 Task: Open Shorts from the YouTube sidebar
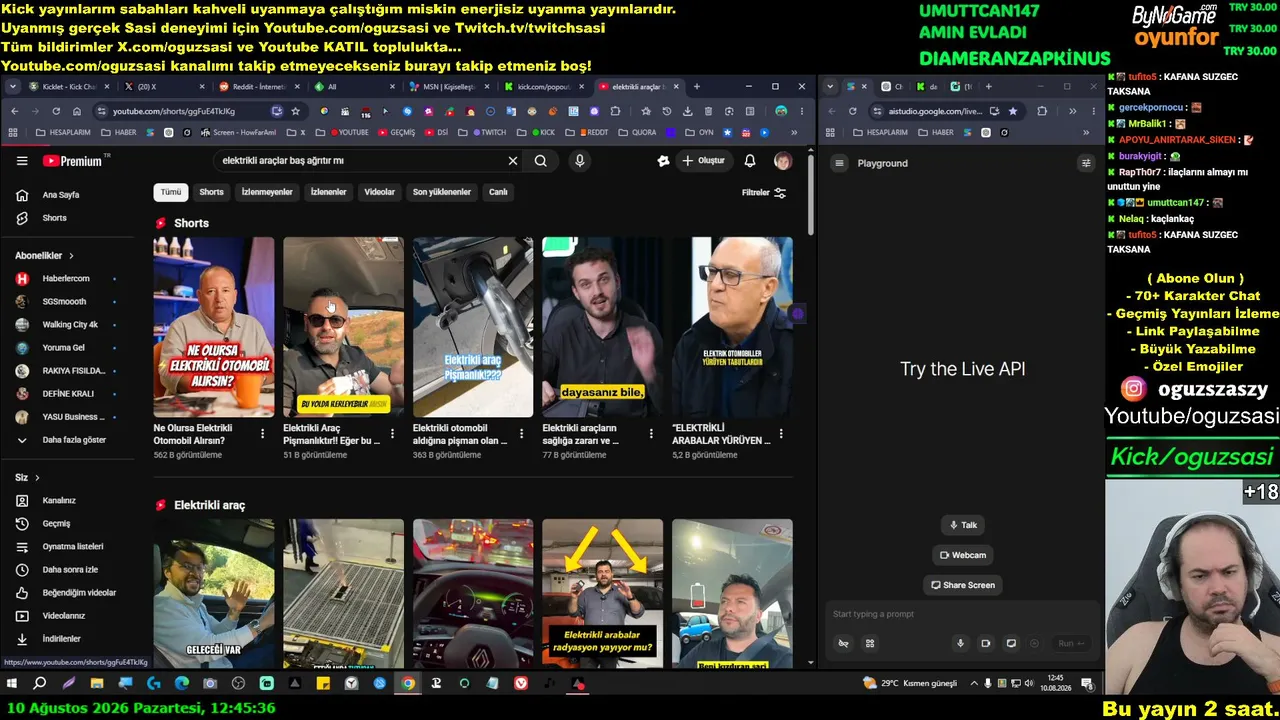point(66,218)
